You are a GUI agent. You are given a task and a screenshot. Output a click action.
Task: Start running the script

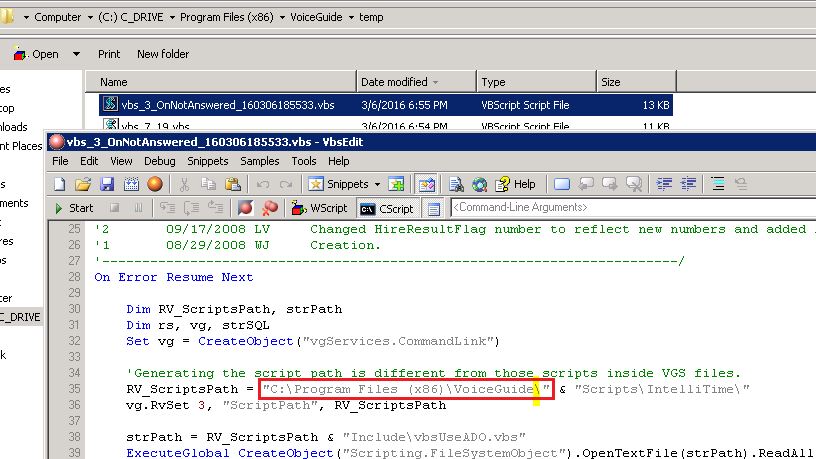point(74,208)
